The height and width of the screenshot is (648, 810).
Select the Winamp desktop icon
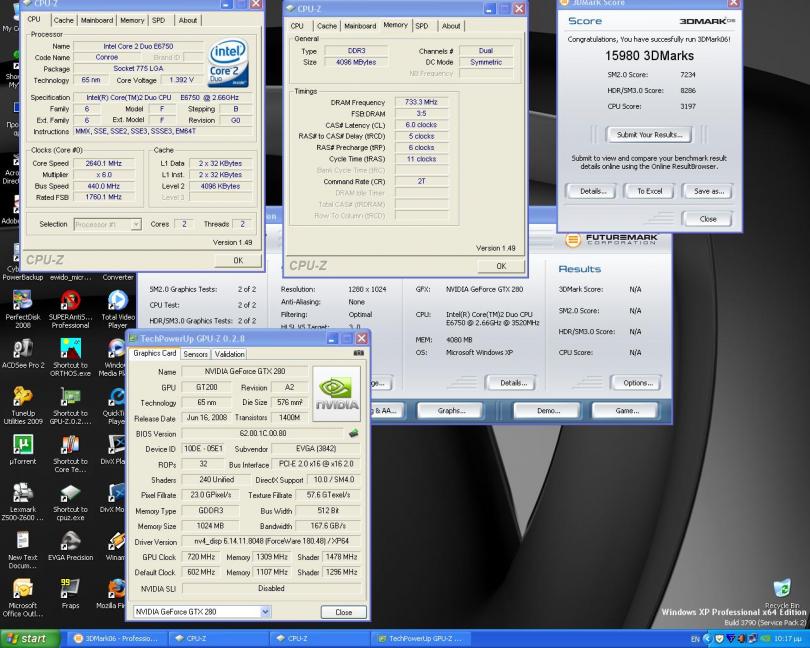click(x=117, y=546)
